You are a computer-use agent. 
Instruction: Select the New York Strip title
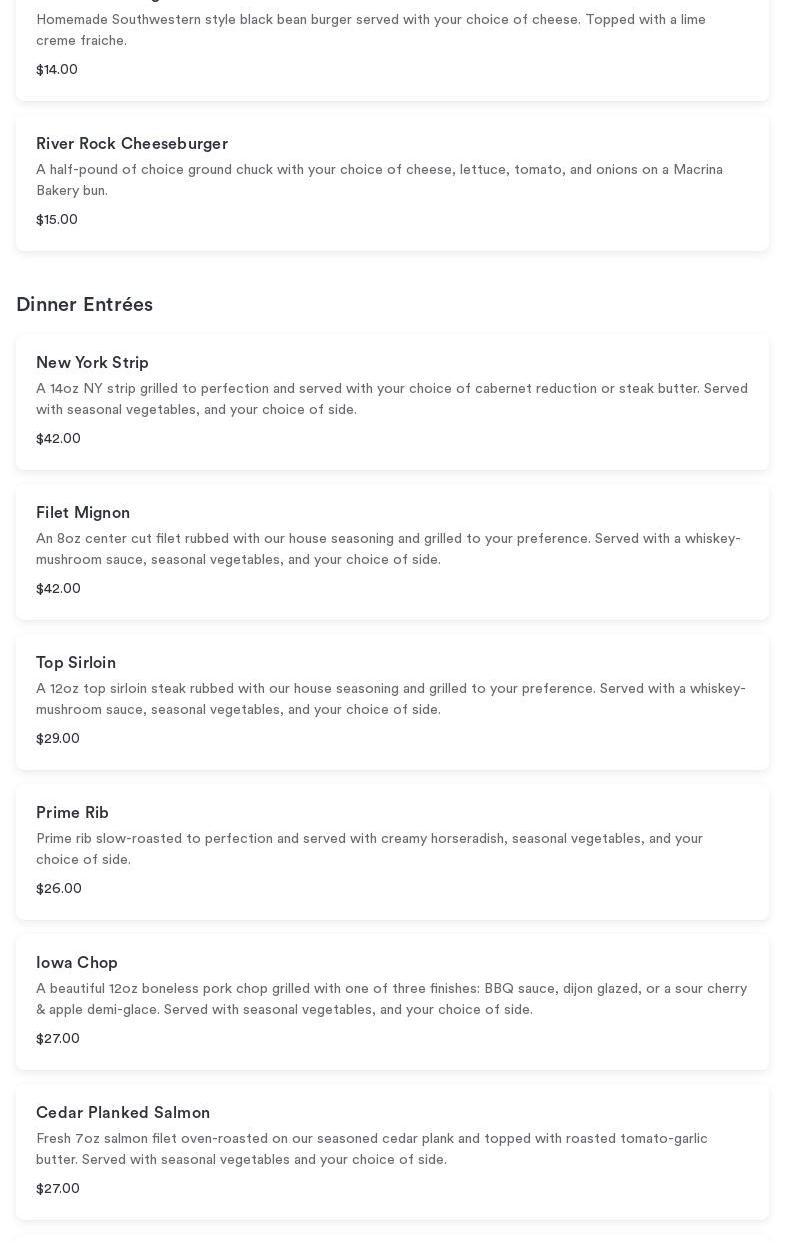[x=92, y=363]
